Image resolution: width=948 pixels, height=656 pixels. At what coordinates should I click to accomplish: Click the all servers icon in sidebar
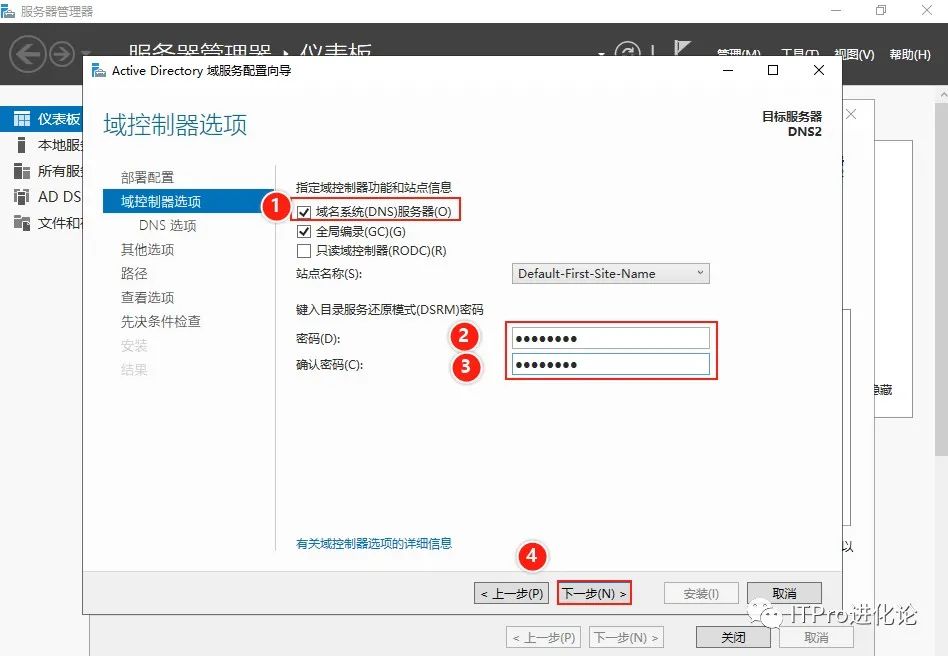click(x=22, y=171)
